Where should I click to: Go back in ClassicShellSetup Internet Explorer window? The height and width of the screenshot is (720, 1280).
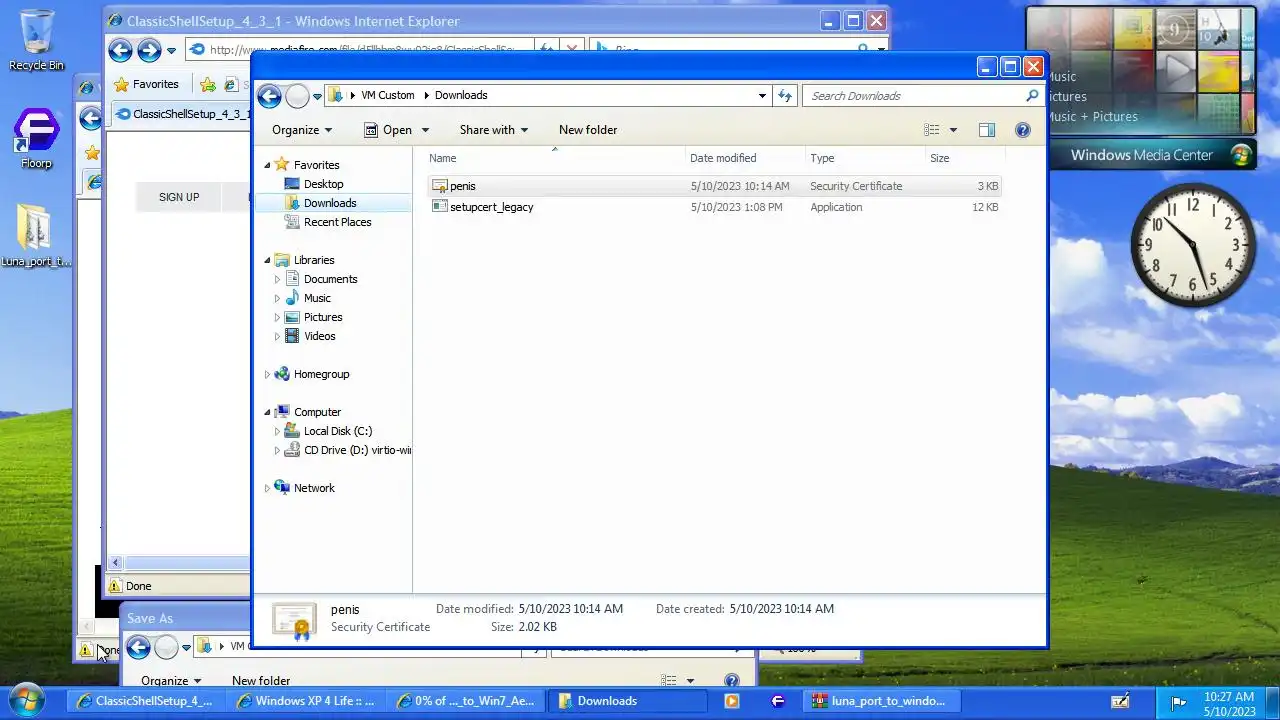click(x=120, y=50)
